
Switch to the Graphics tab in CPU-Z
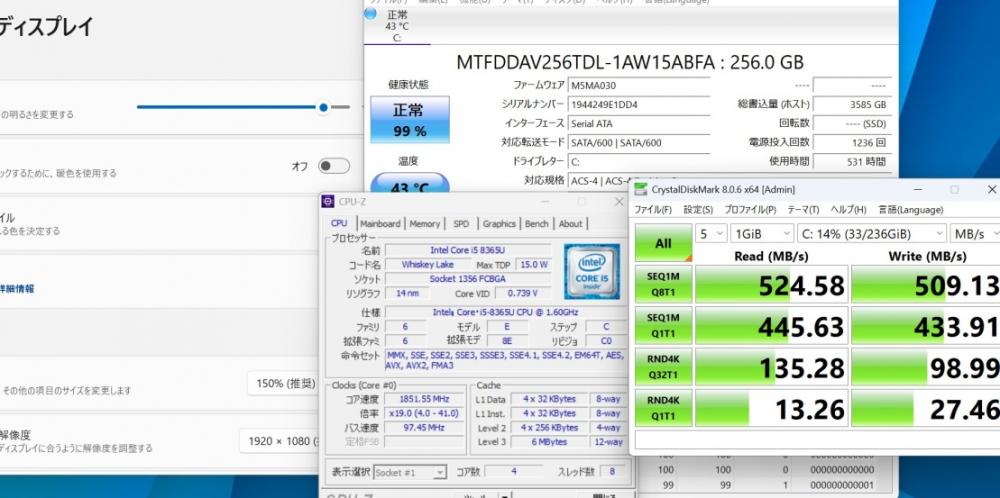pyautogui.click(x=499, y=224)
